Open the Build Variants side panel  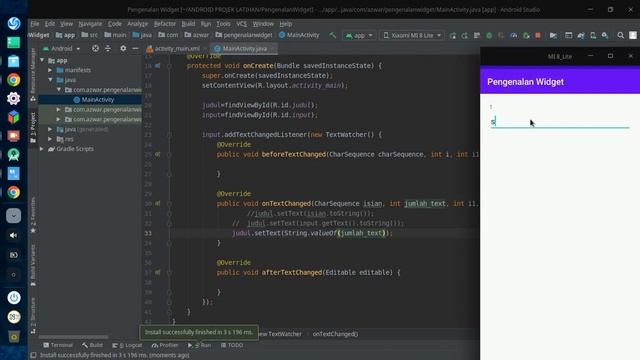[x=33, y=265]
